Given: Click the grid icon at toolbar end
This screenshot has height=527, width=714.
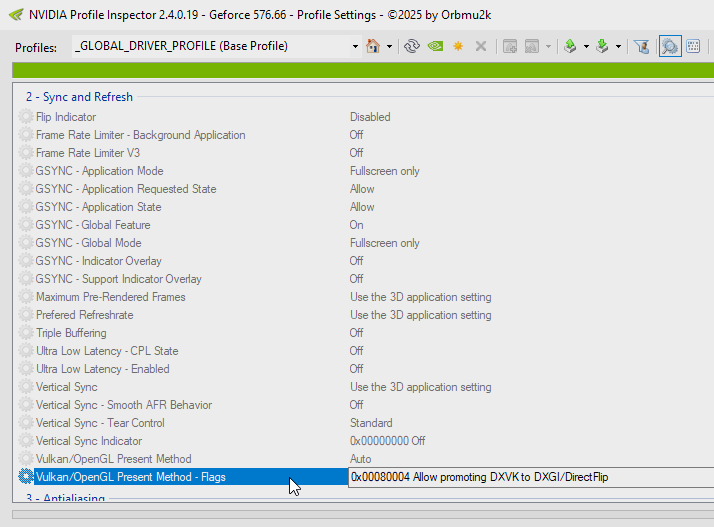Looking at the screenshot, I should pos(693,47).
